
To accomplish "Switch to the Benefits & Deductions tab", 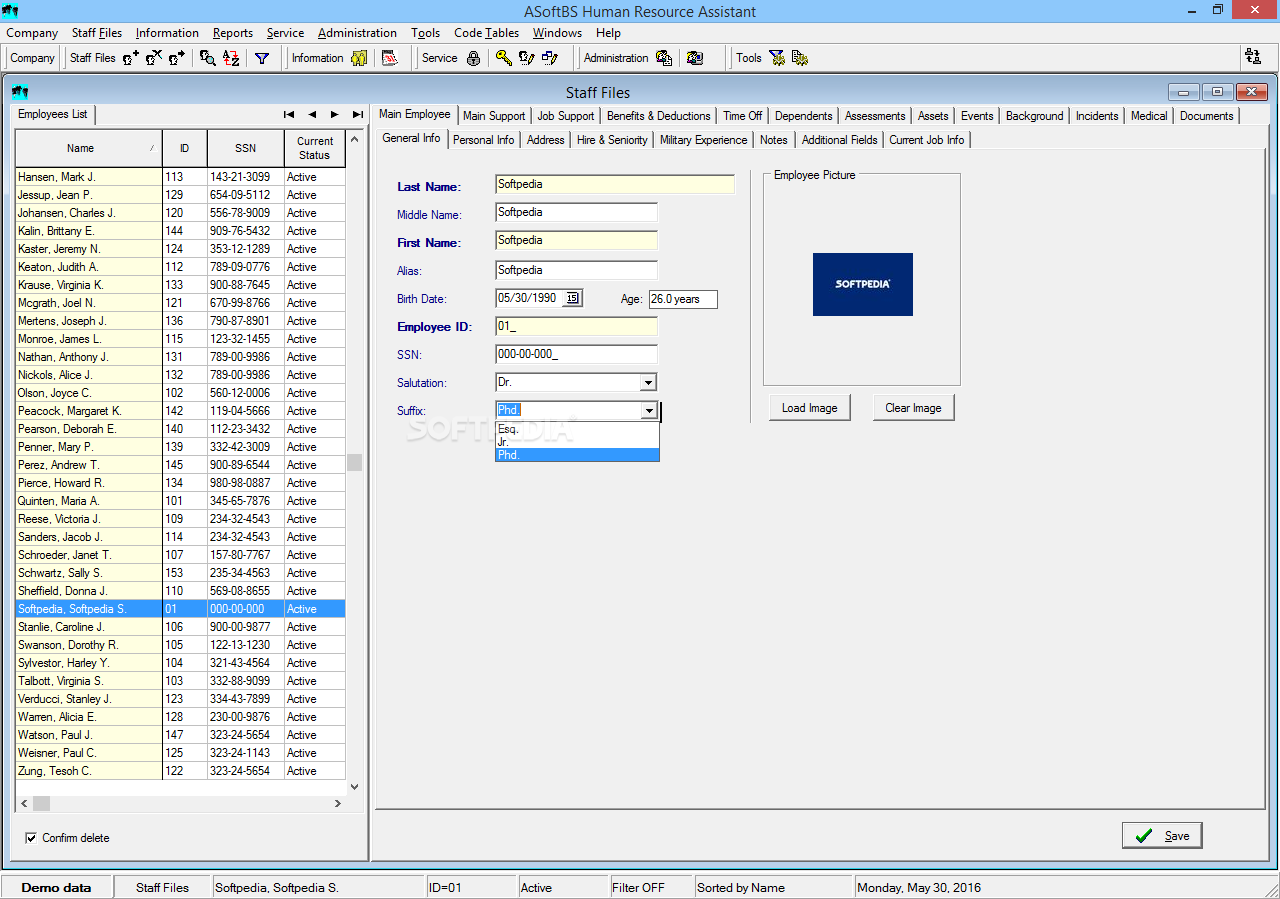I will coord(658,116).
